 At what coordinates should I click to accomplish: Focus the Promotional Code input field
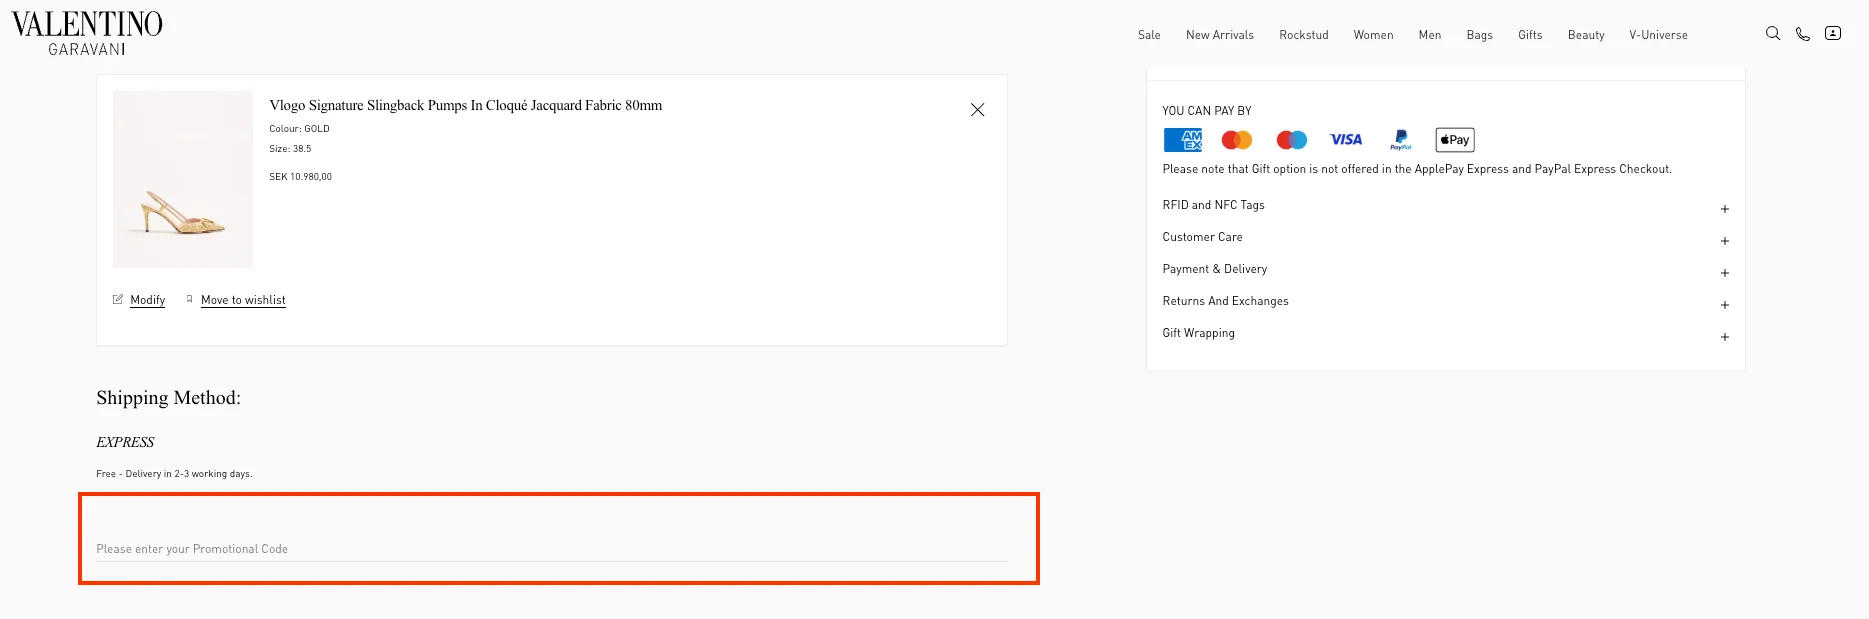551,549
